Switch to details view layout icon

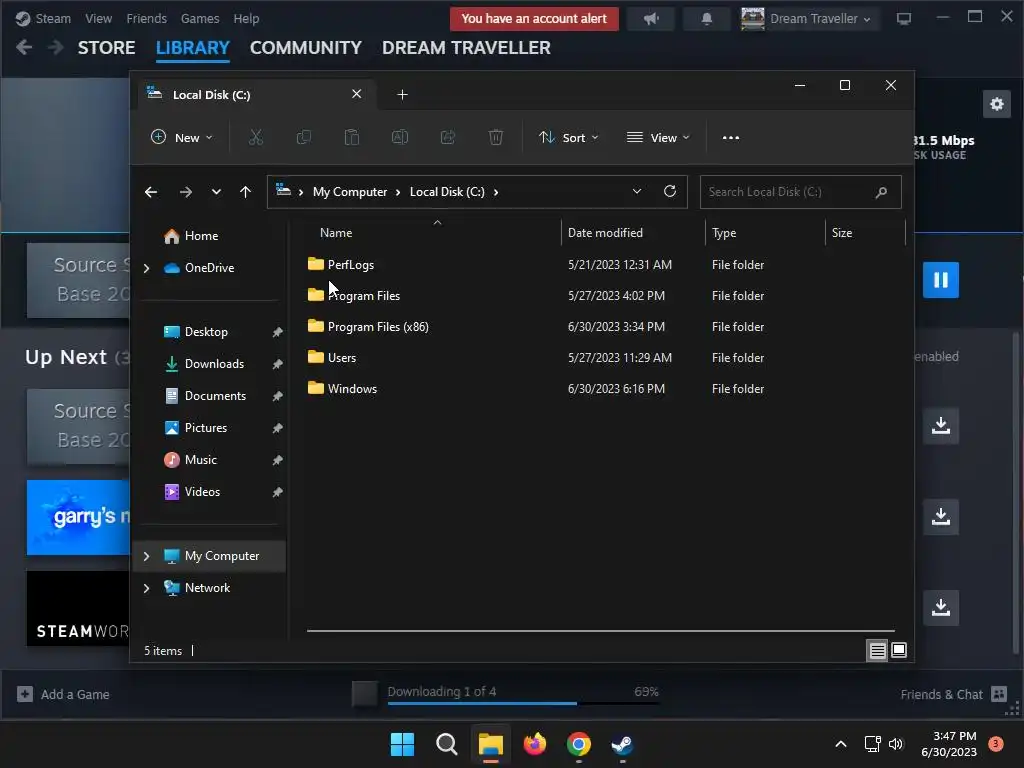(x=877, y=650)
